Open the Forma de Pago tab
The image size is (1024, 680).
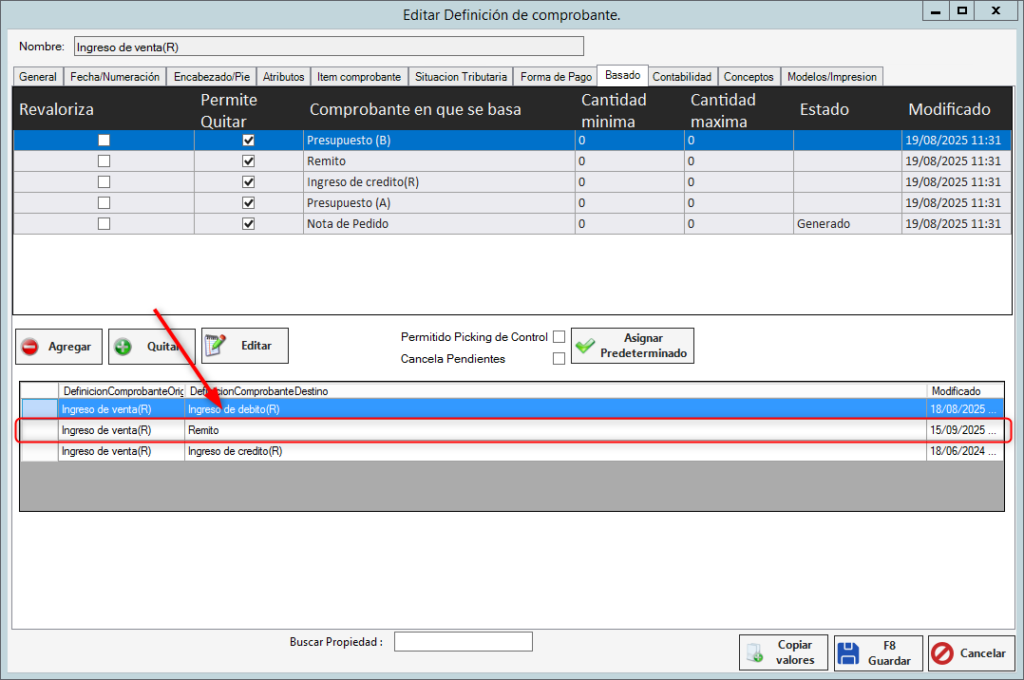pos(555,77)
